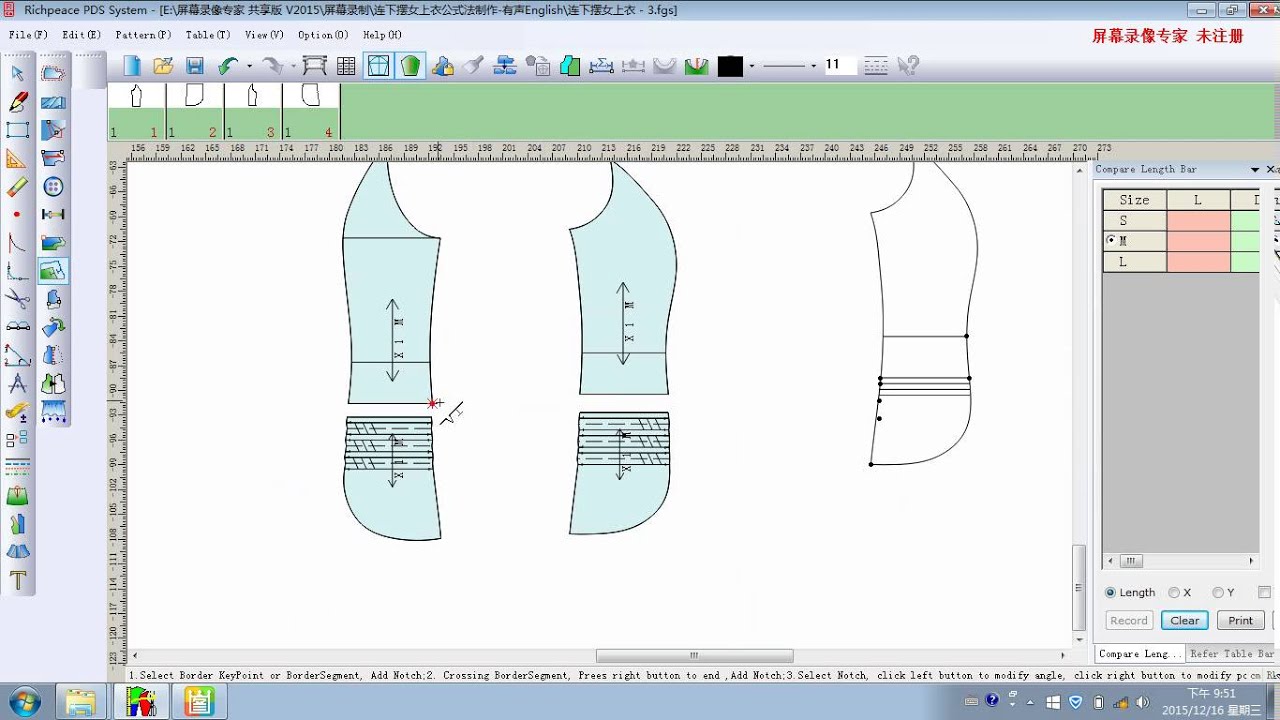
Task: Open File Explorer from the taskbar
Action: 81,702
